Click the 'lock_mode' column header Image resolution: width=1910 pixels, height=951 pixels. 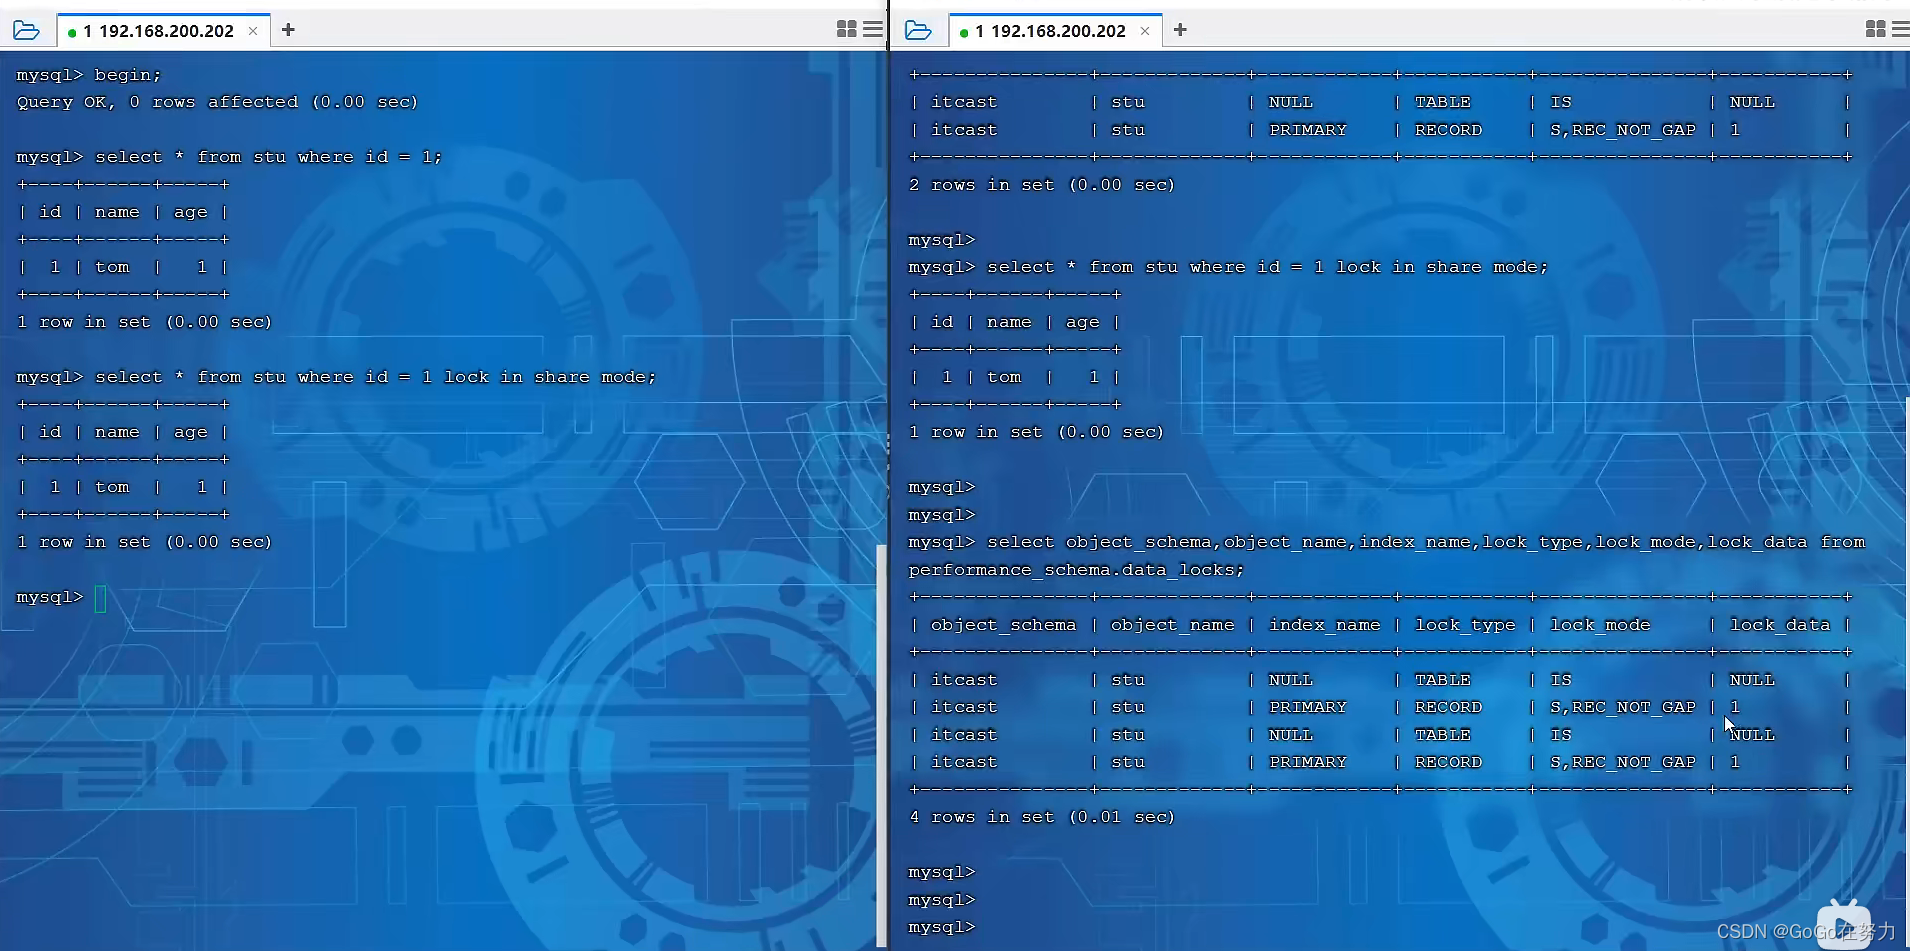pyautogui.click(x=1600, y=625)
